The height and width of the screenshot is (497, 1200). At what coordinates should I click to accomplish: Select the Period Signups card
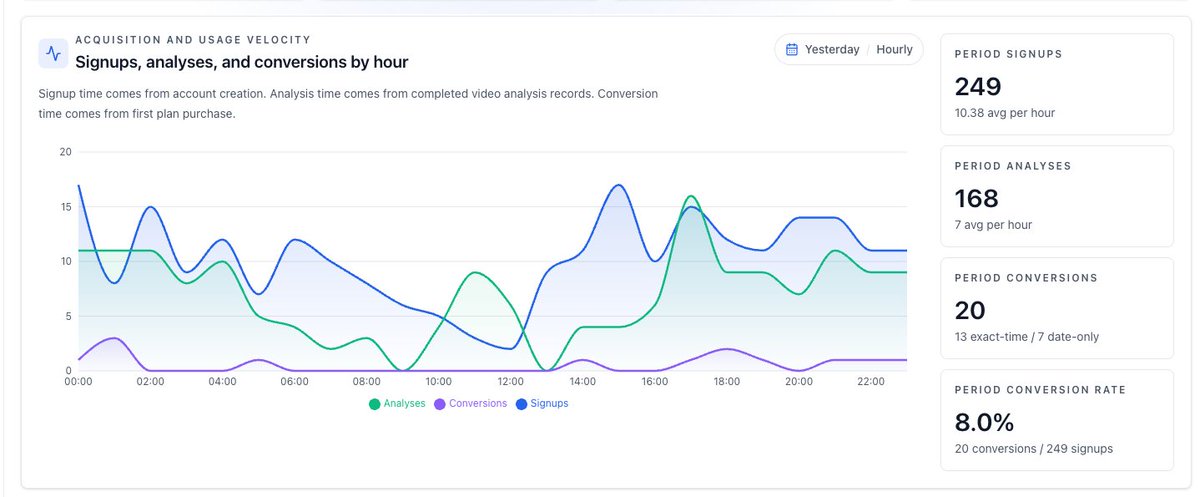1057,84
